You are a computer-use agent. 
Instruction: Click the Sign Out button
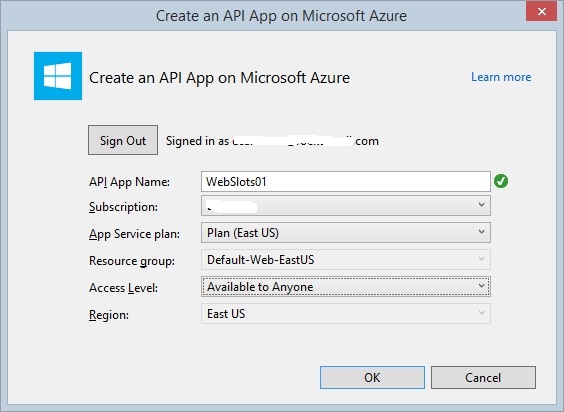123,140
